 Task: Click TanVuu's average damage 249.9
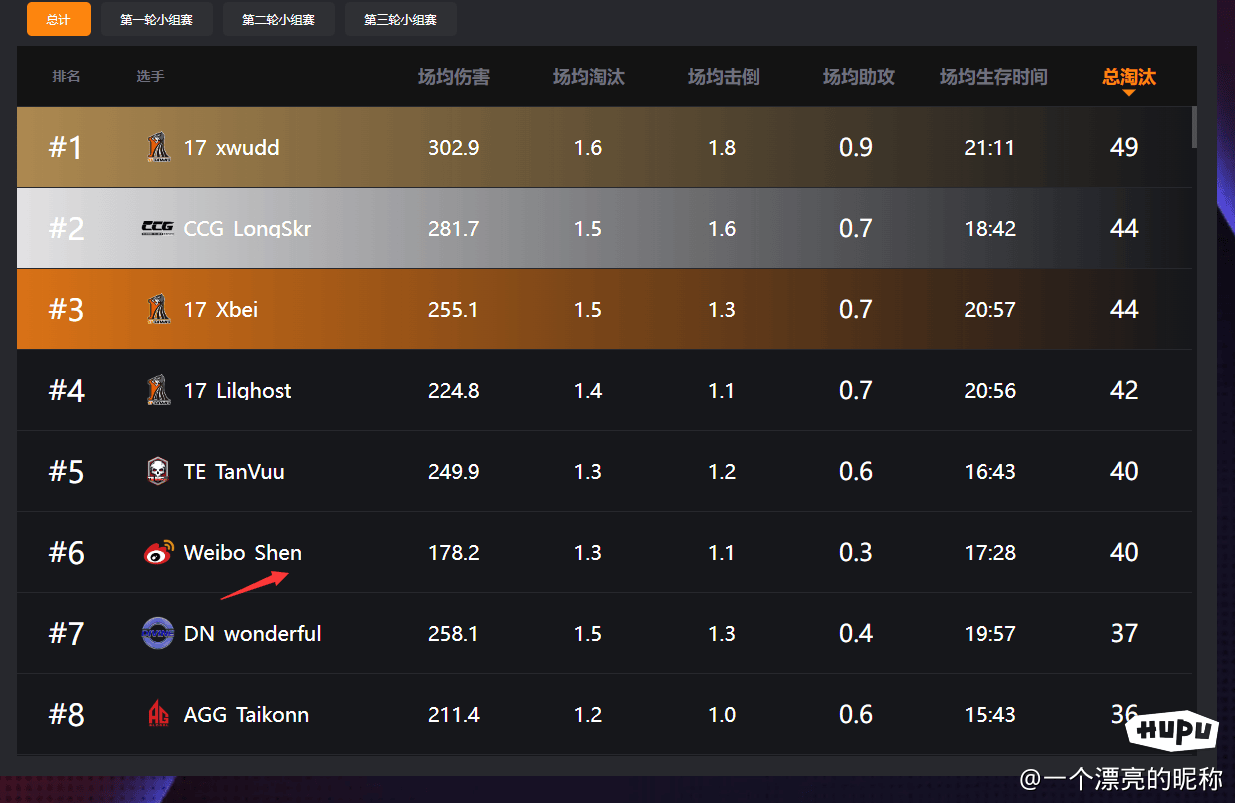pos(454,472)
